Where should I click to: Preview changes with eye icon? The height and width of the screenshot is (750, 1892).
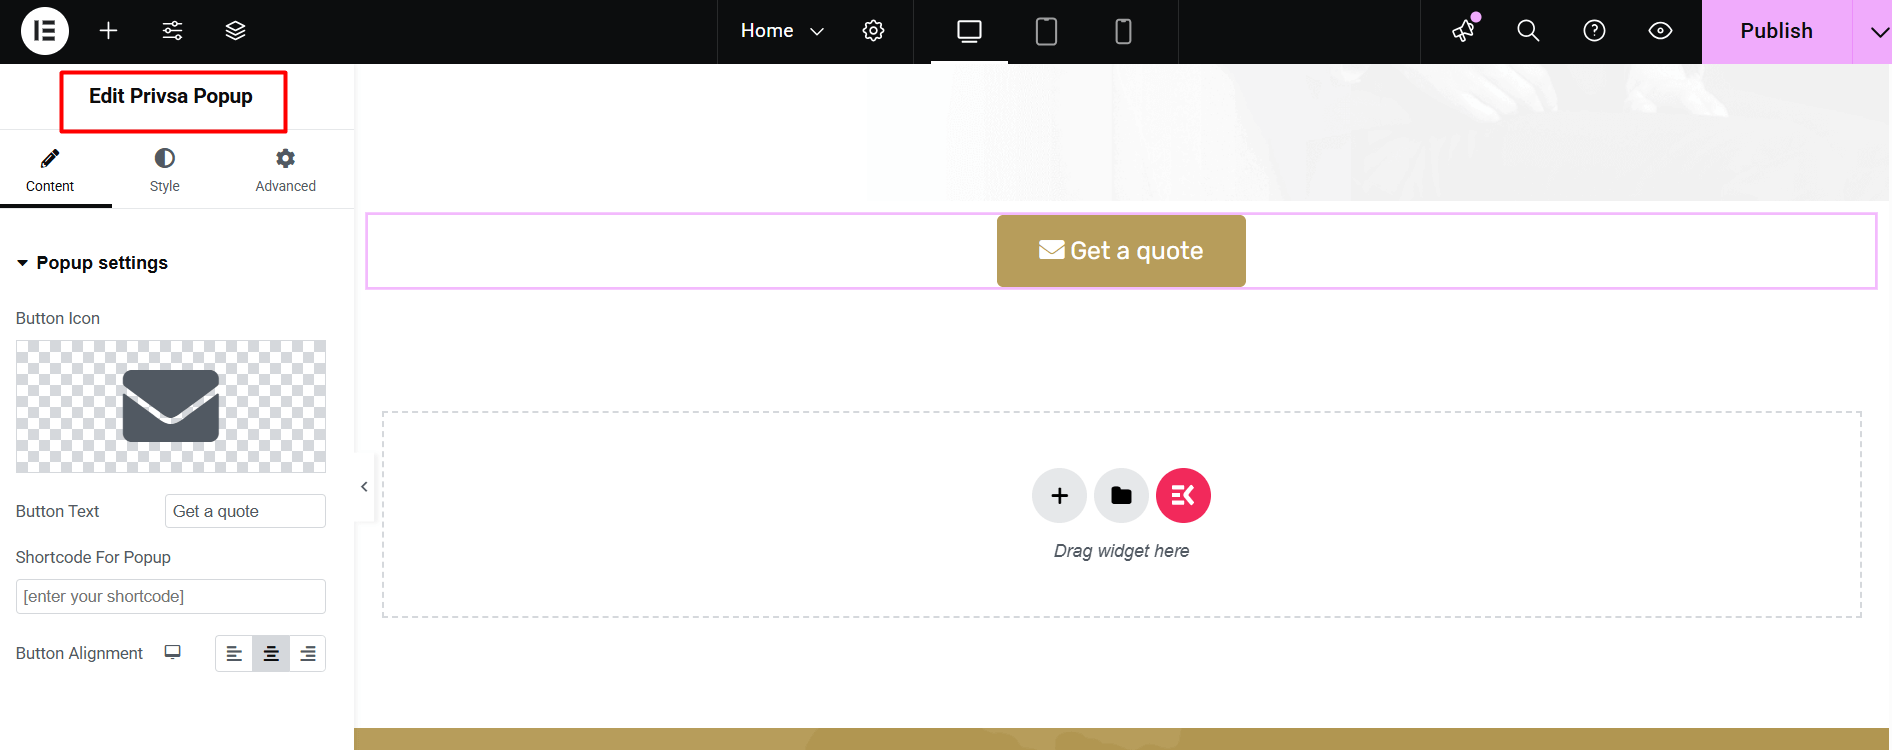point(1660,31)
